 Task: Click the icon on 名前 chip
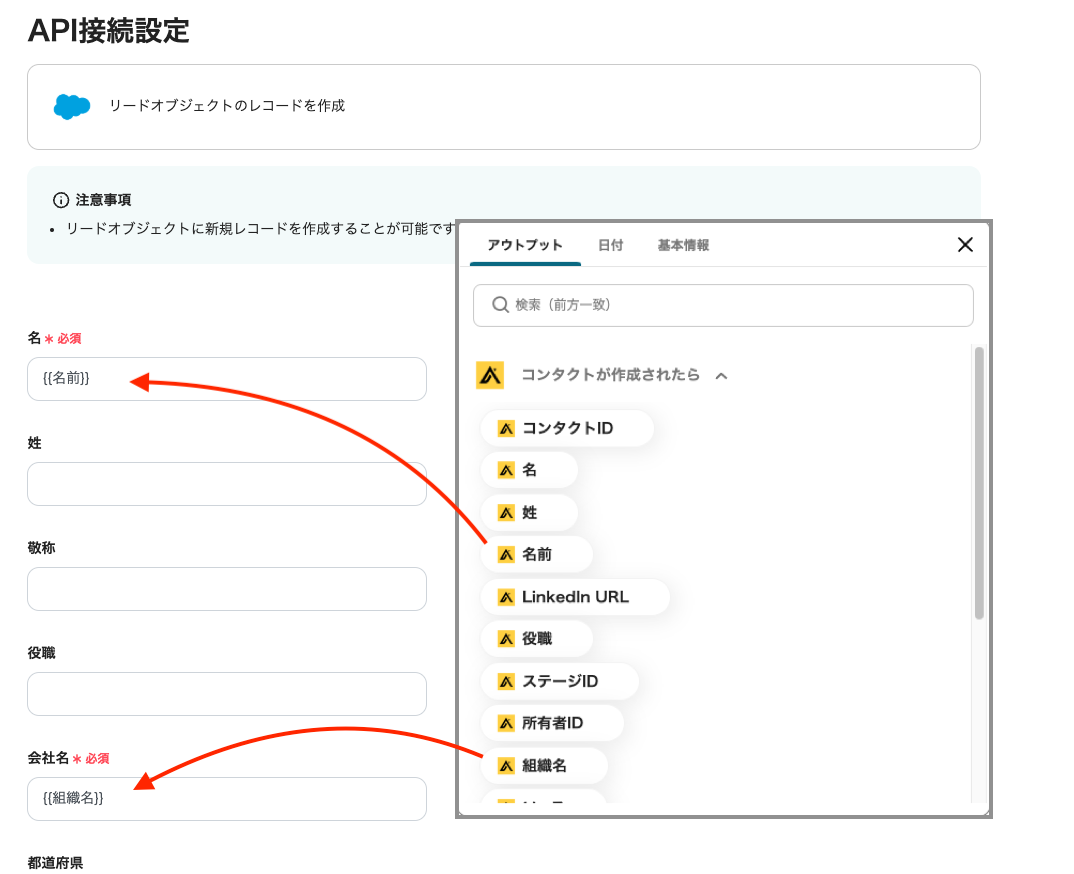coord(506,555)
